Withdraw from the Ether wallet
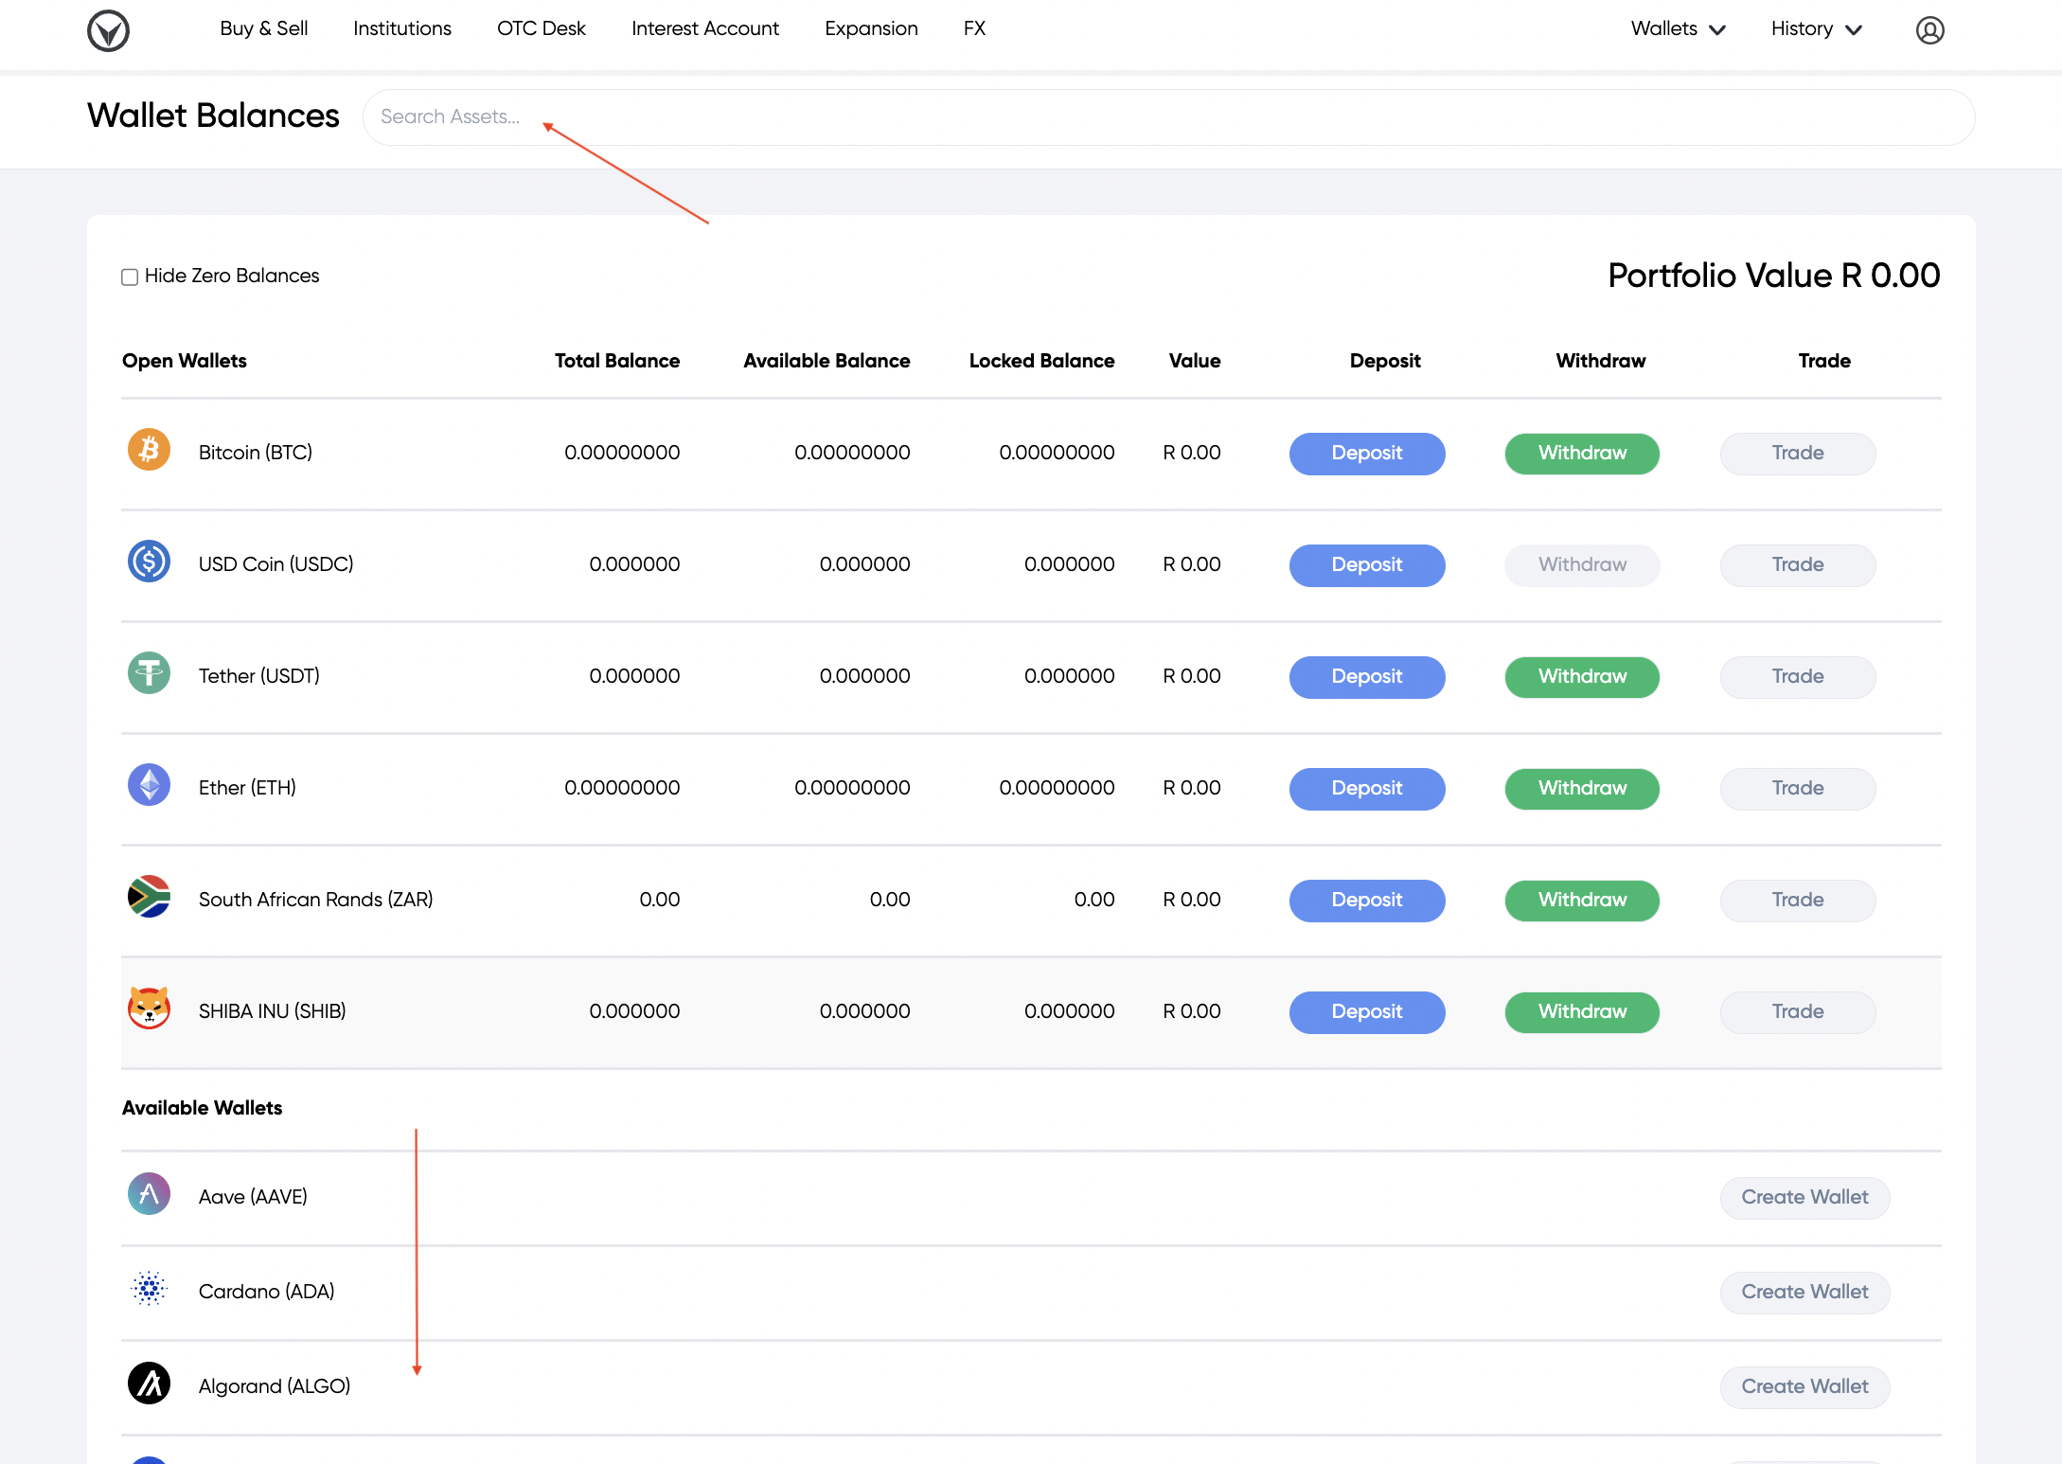Screen dimensions: 2062x1464 click(x=1581, y=788)
